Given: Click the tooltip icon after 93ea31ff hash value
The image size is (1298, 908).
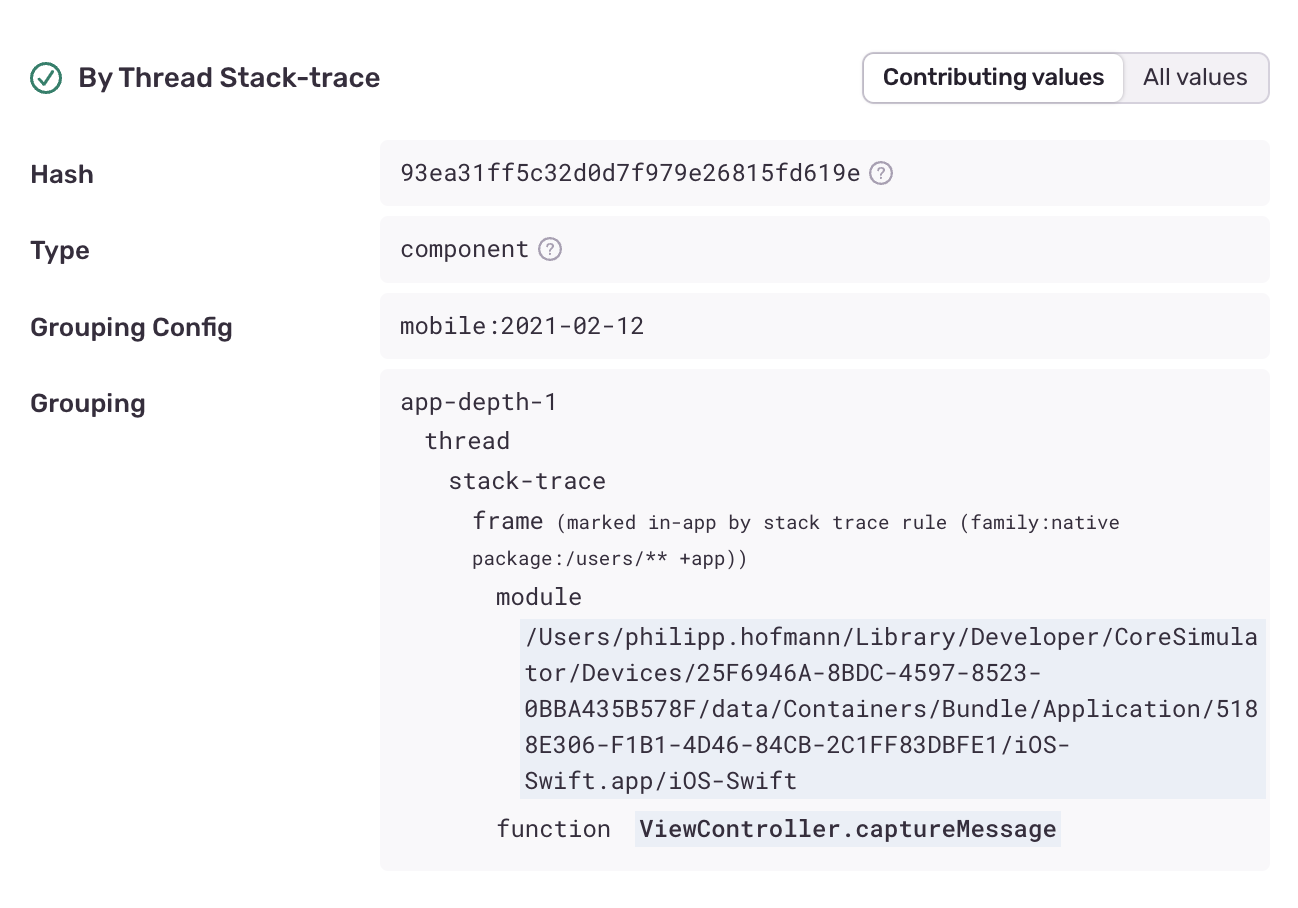Looking at the screenshot, I should click(880, 173).
